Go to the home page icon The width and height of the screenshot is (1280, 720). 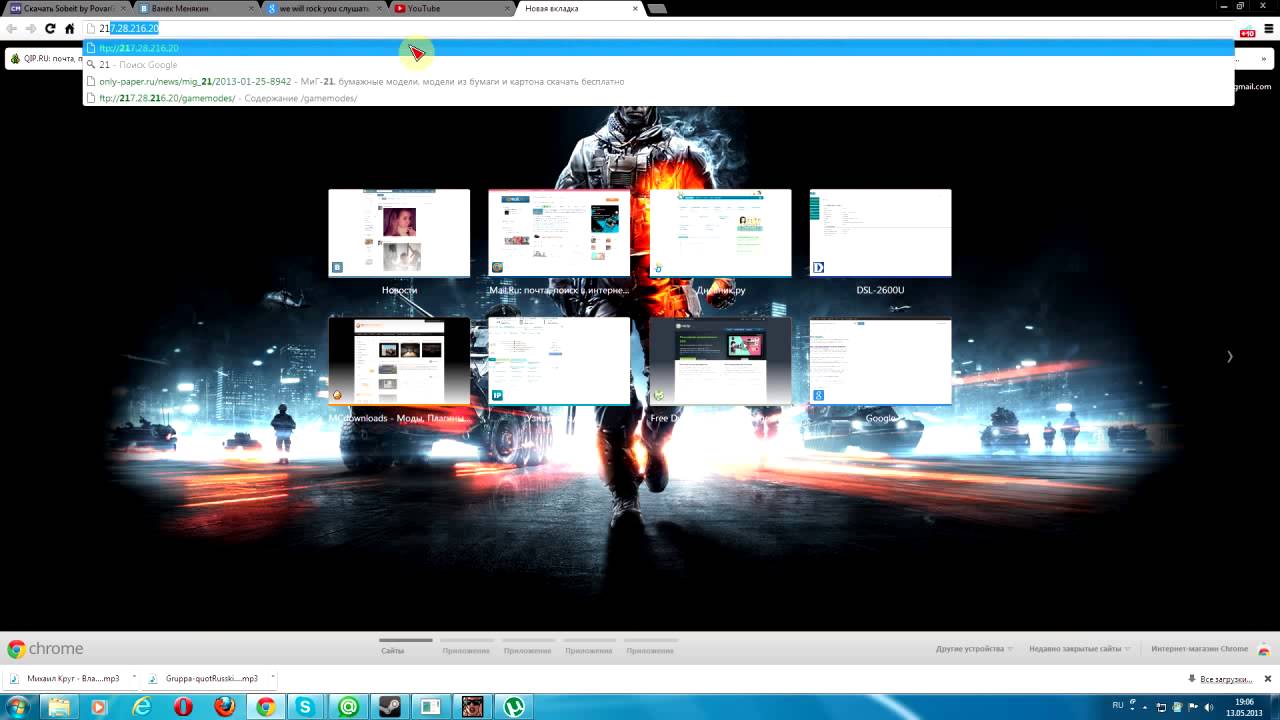(69, 29)
